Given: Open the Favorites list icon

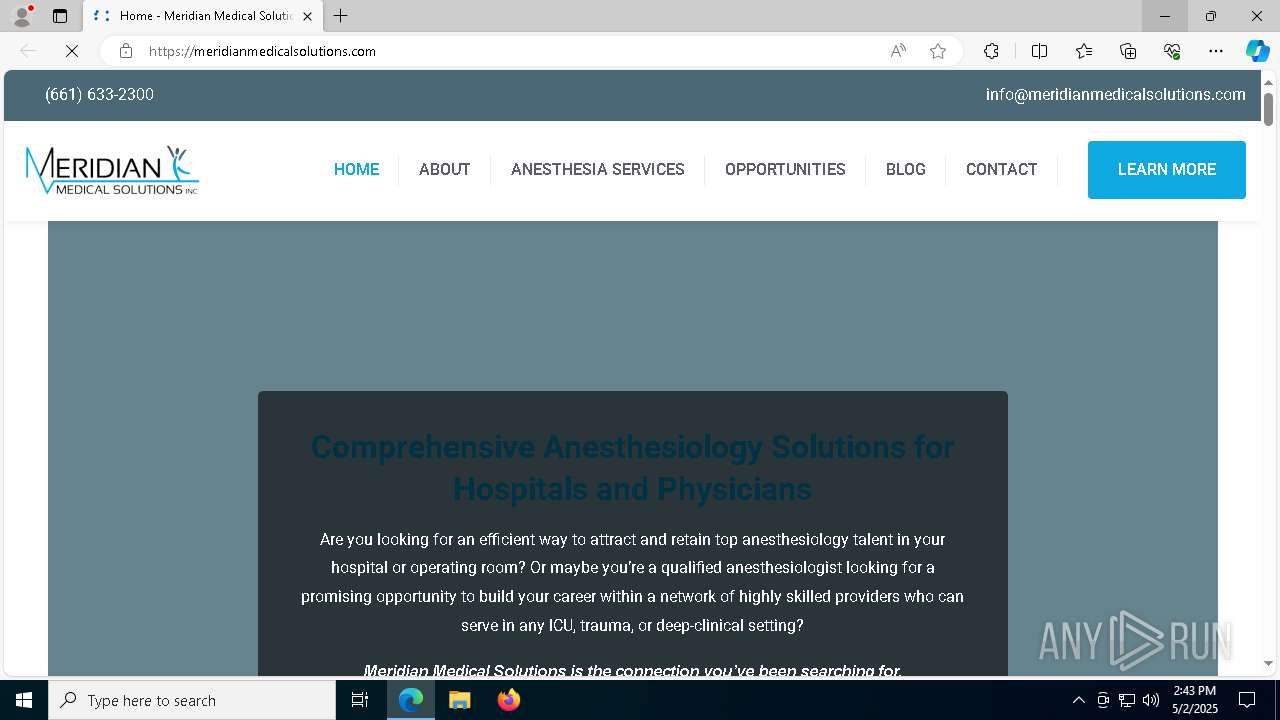Looking at the screenshot, I should click(1084, 51).
